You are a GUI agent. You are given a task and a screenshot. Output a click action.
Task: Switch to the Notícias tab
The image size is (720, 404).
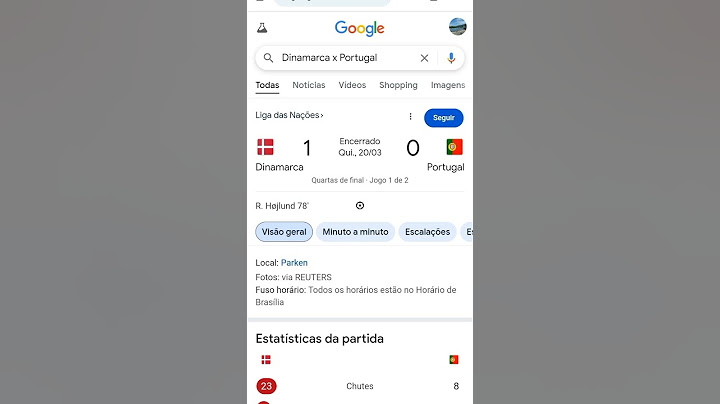(x=309, y=85)
